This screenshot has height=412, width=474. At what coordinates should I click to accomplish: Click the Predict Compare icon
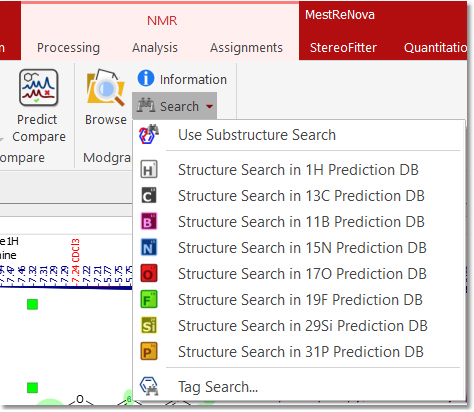click(39, 87)
